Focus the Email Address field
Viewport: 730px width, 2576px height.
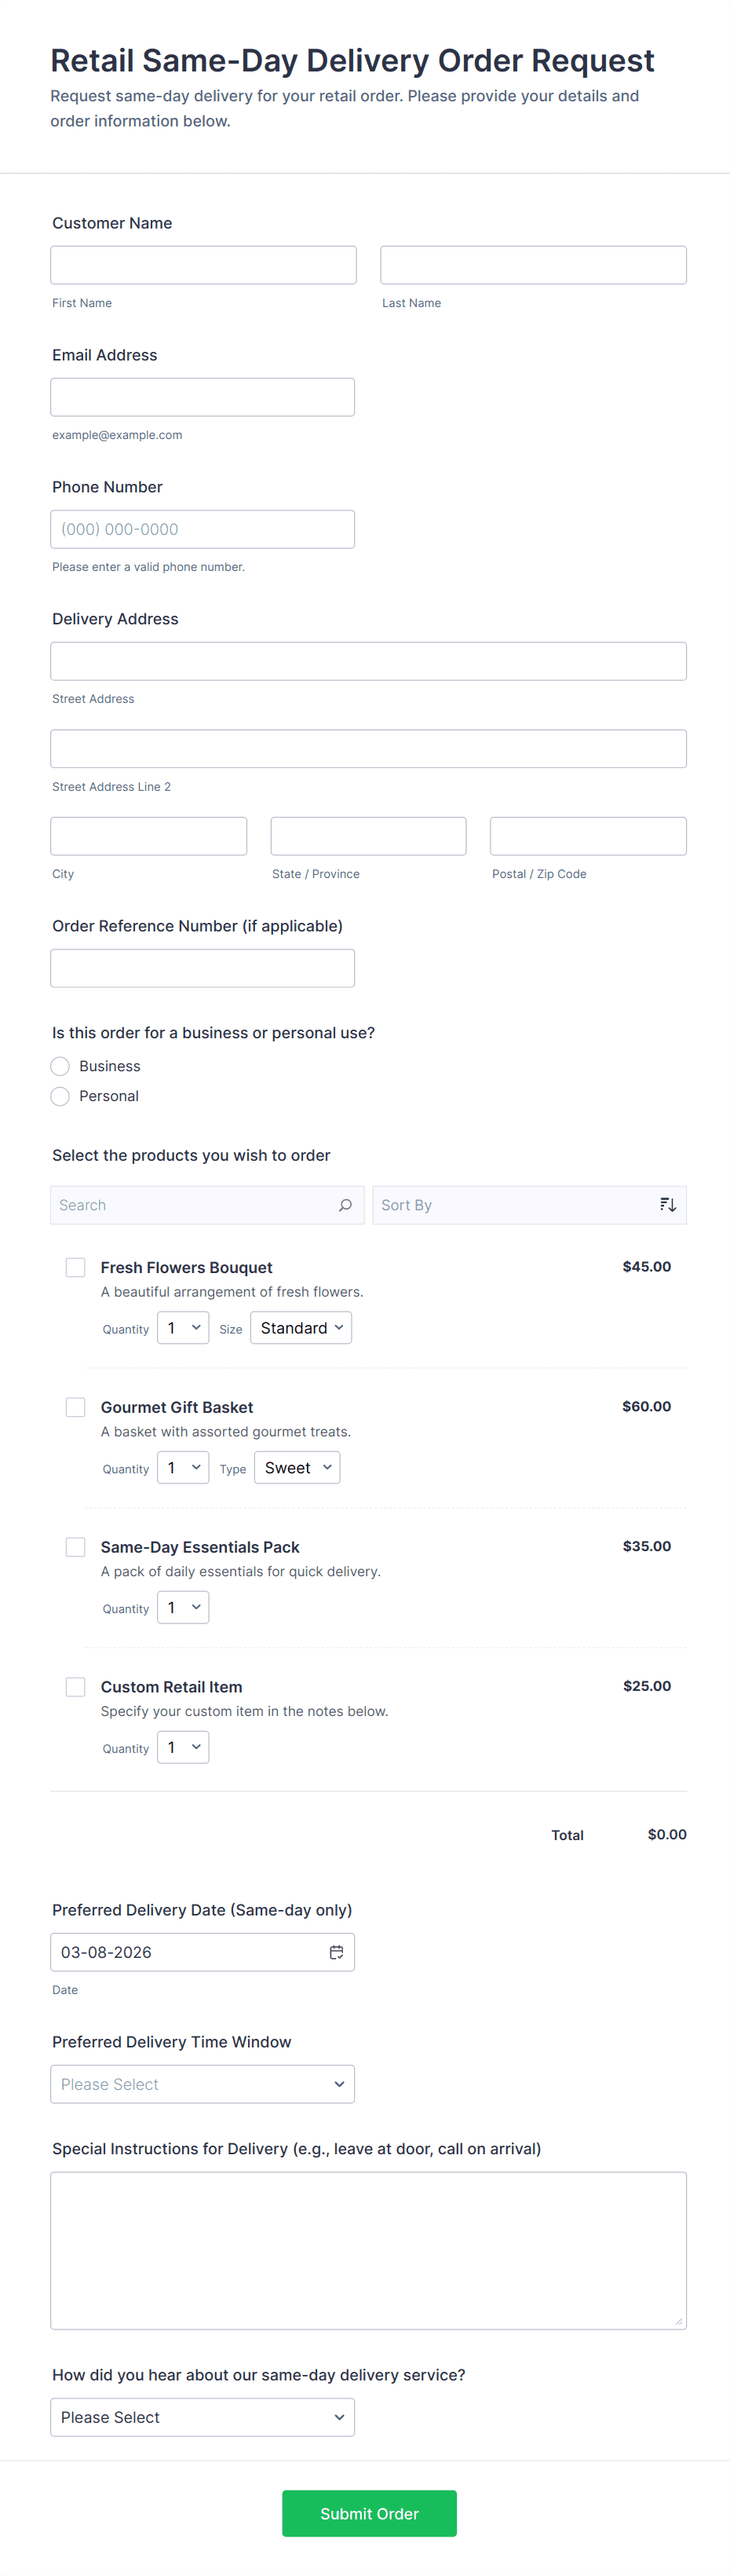click(x=202, y=397)
